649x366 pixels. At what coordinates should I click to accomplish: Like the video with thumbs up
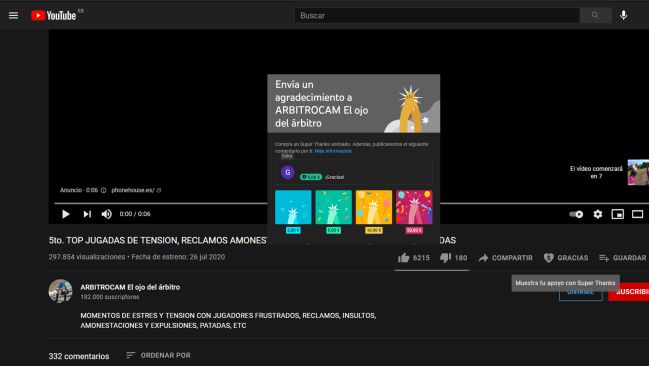[413, 258]
